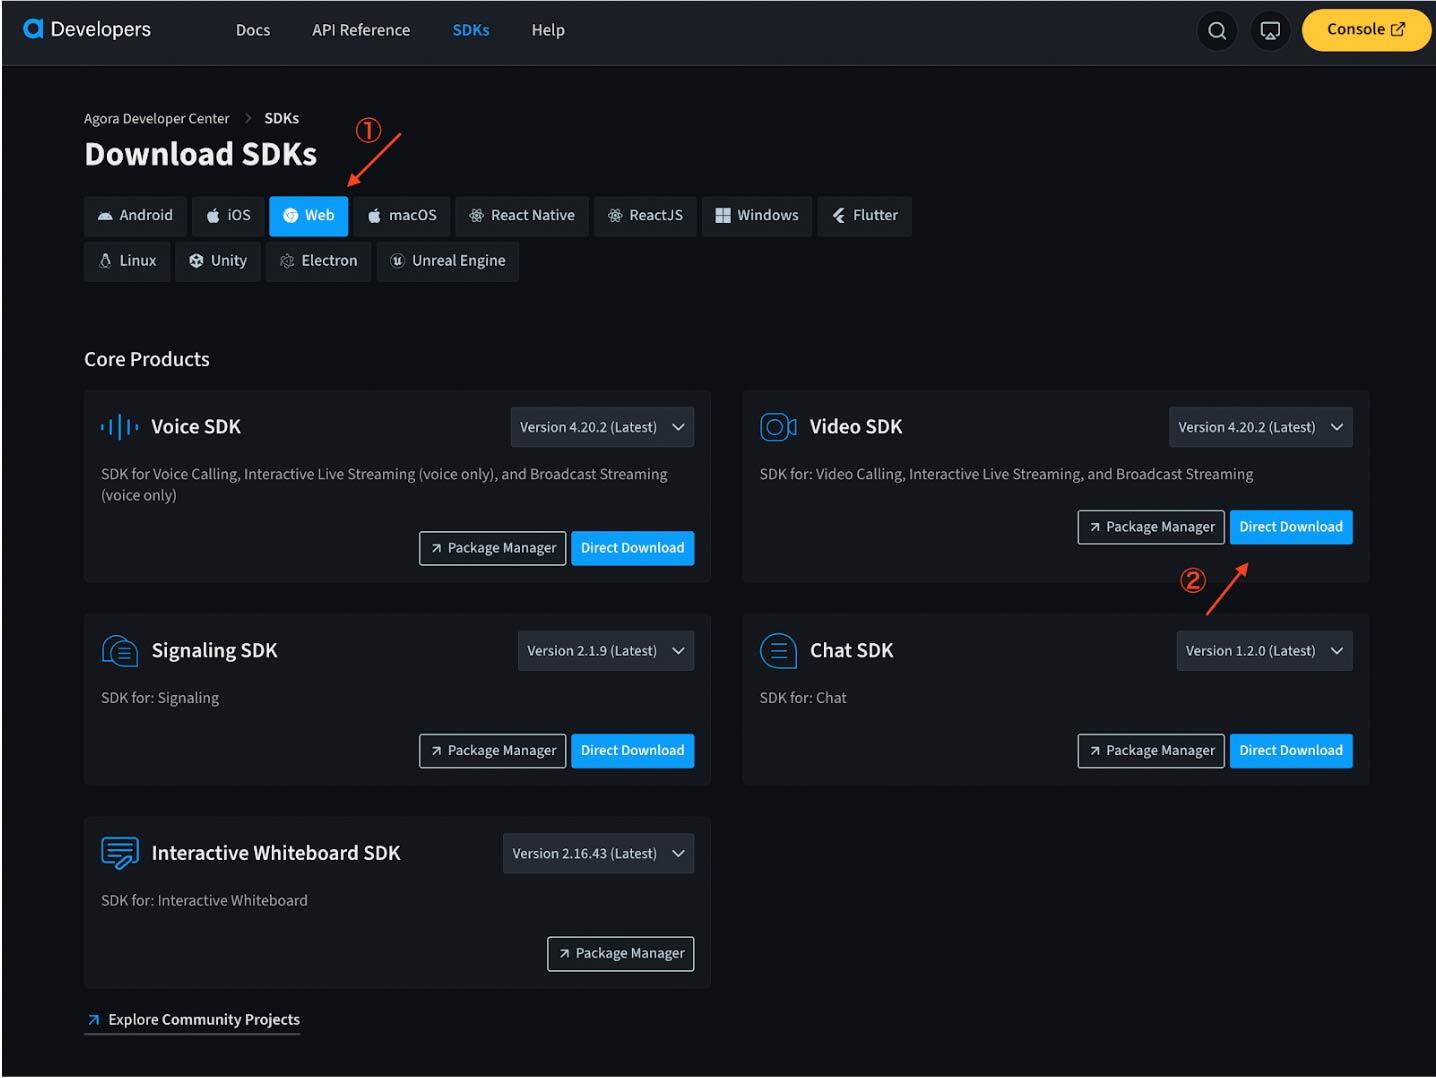This screenshot has width=1436, height=1078.
Task: Expand Chat SDK version 1.2.0 dropdown
Action: click(1265, 651)
